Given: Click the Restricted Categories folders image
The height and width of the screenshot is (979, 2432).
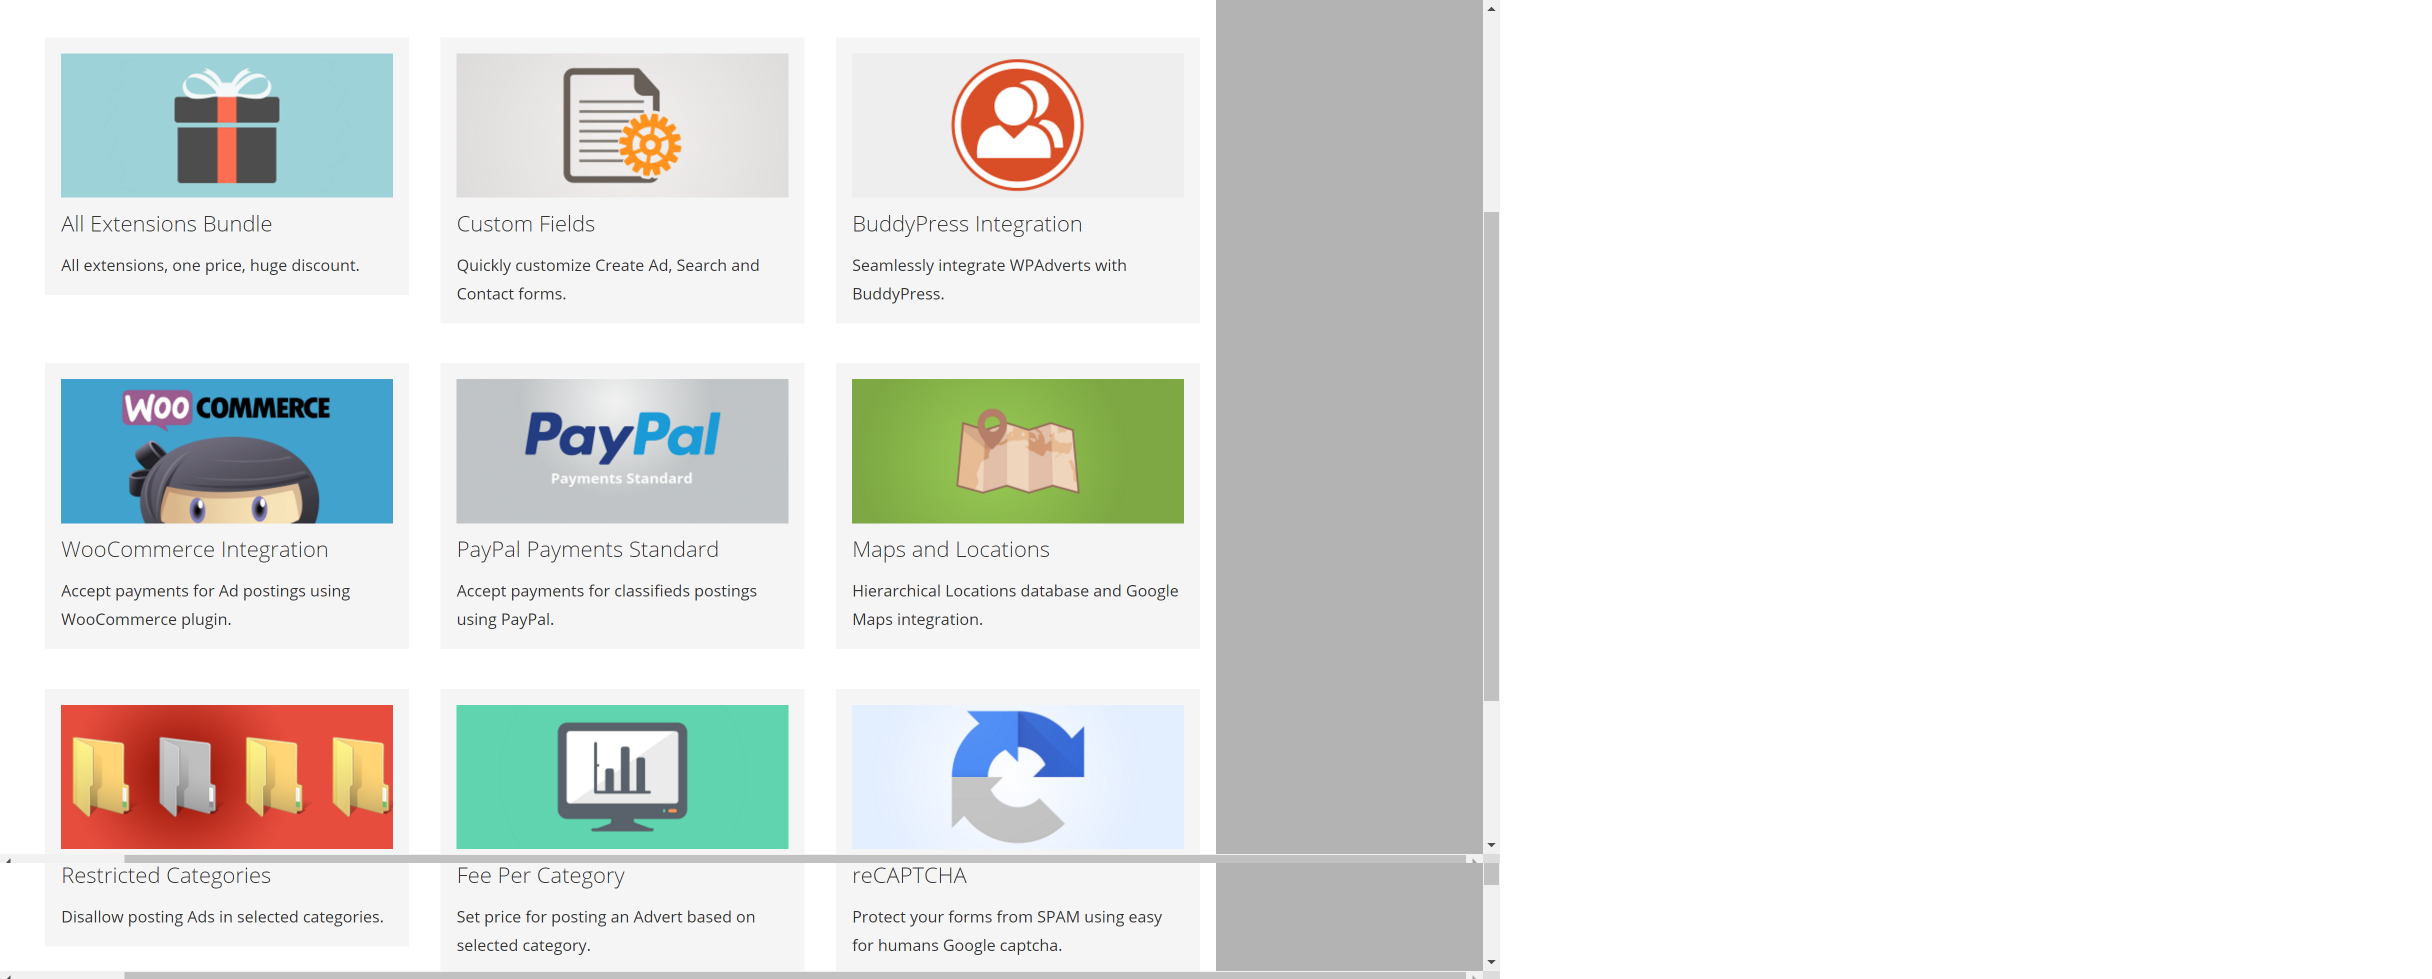Looking at the screenshot, I should (226, 776).
